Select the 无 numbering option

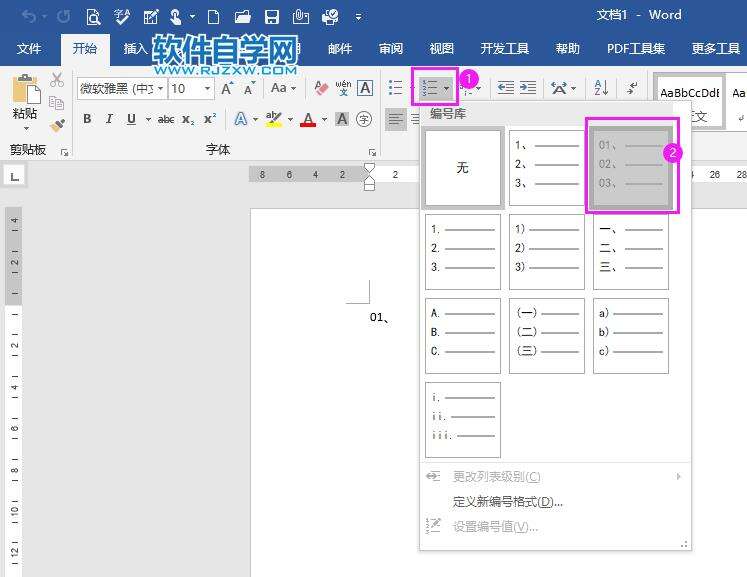tap(463, 168)
